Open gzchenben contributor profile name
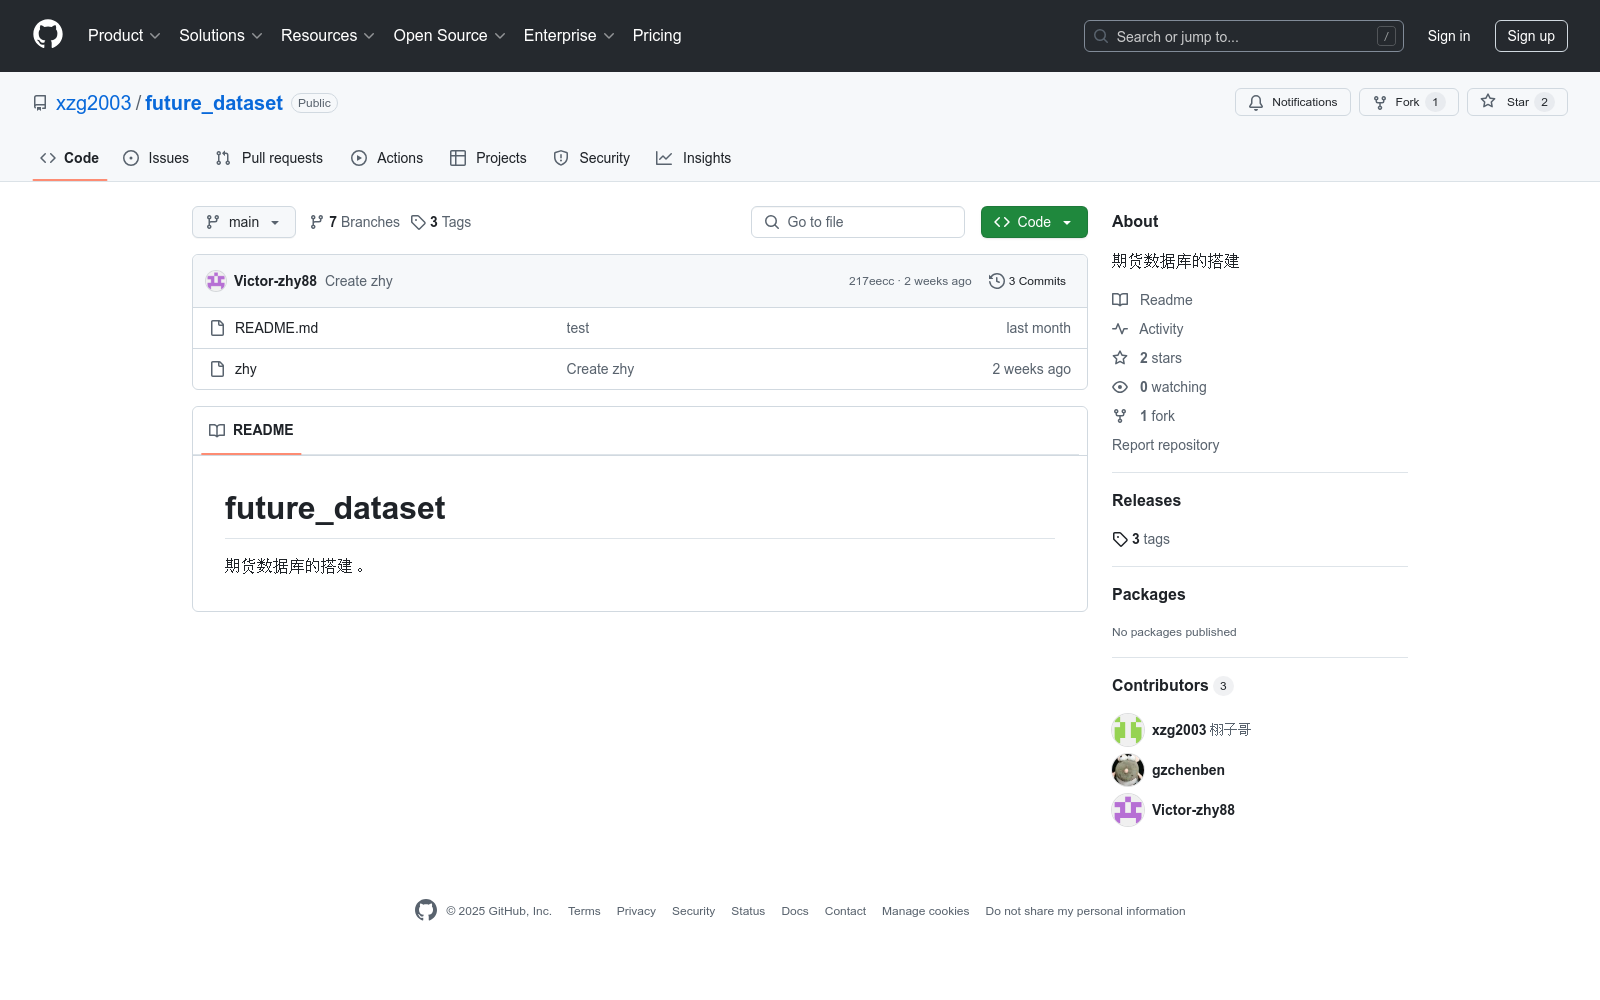Screen dimensions: 1600x1000 pos(1188,770)
